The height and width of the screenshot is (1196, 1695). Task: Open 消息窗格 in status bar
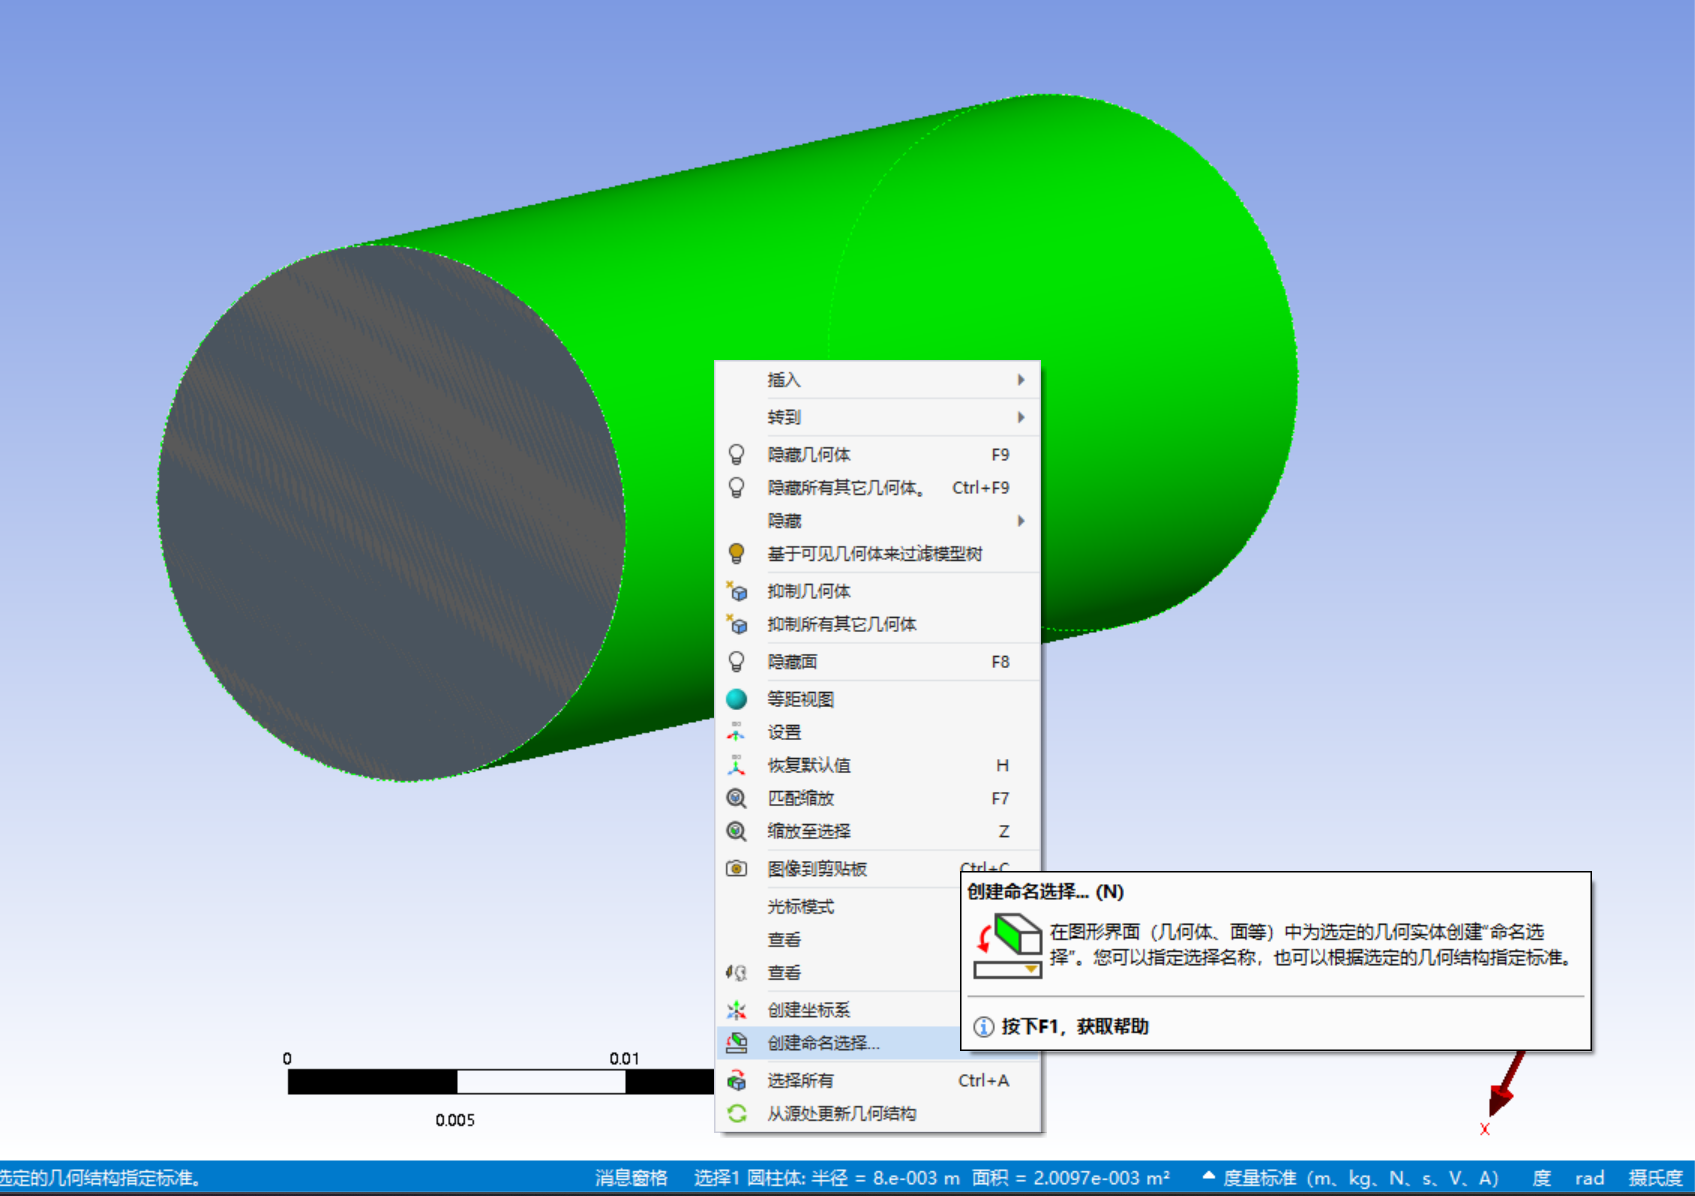[x=631, y=1178]
